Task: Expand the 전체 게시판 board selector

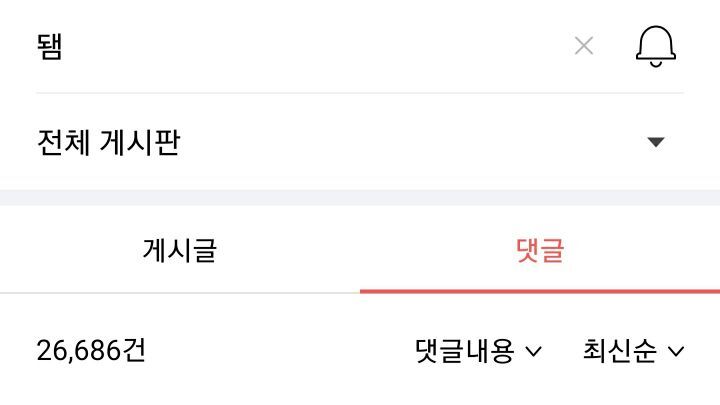Action: [x=360, y=142]
